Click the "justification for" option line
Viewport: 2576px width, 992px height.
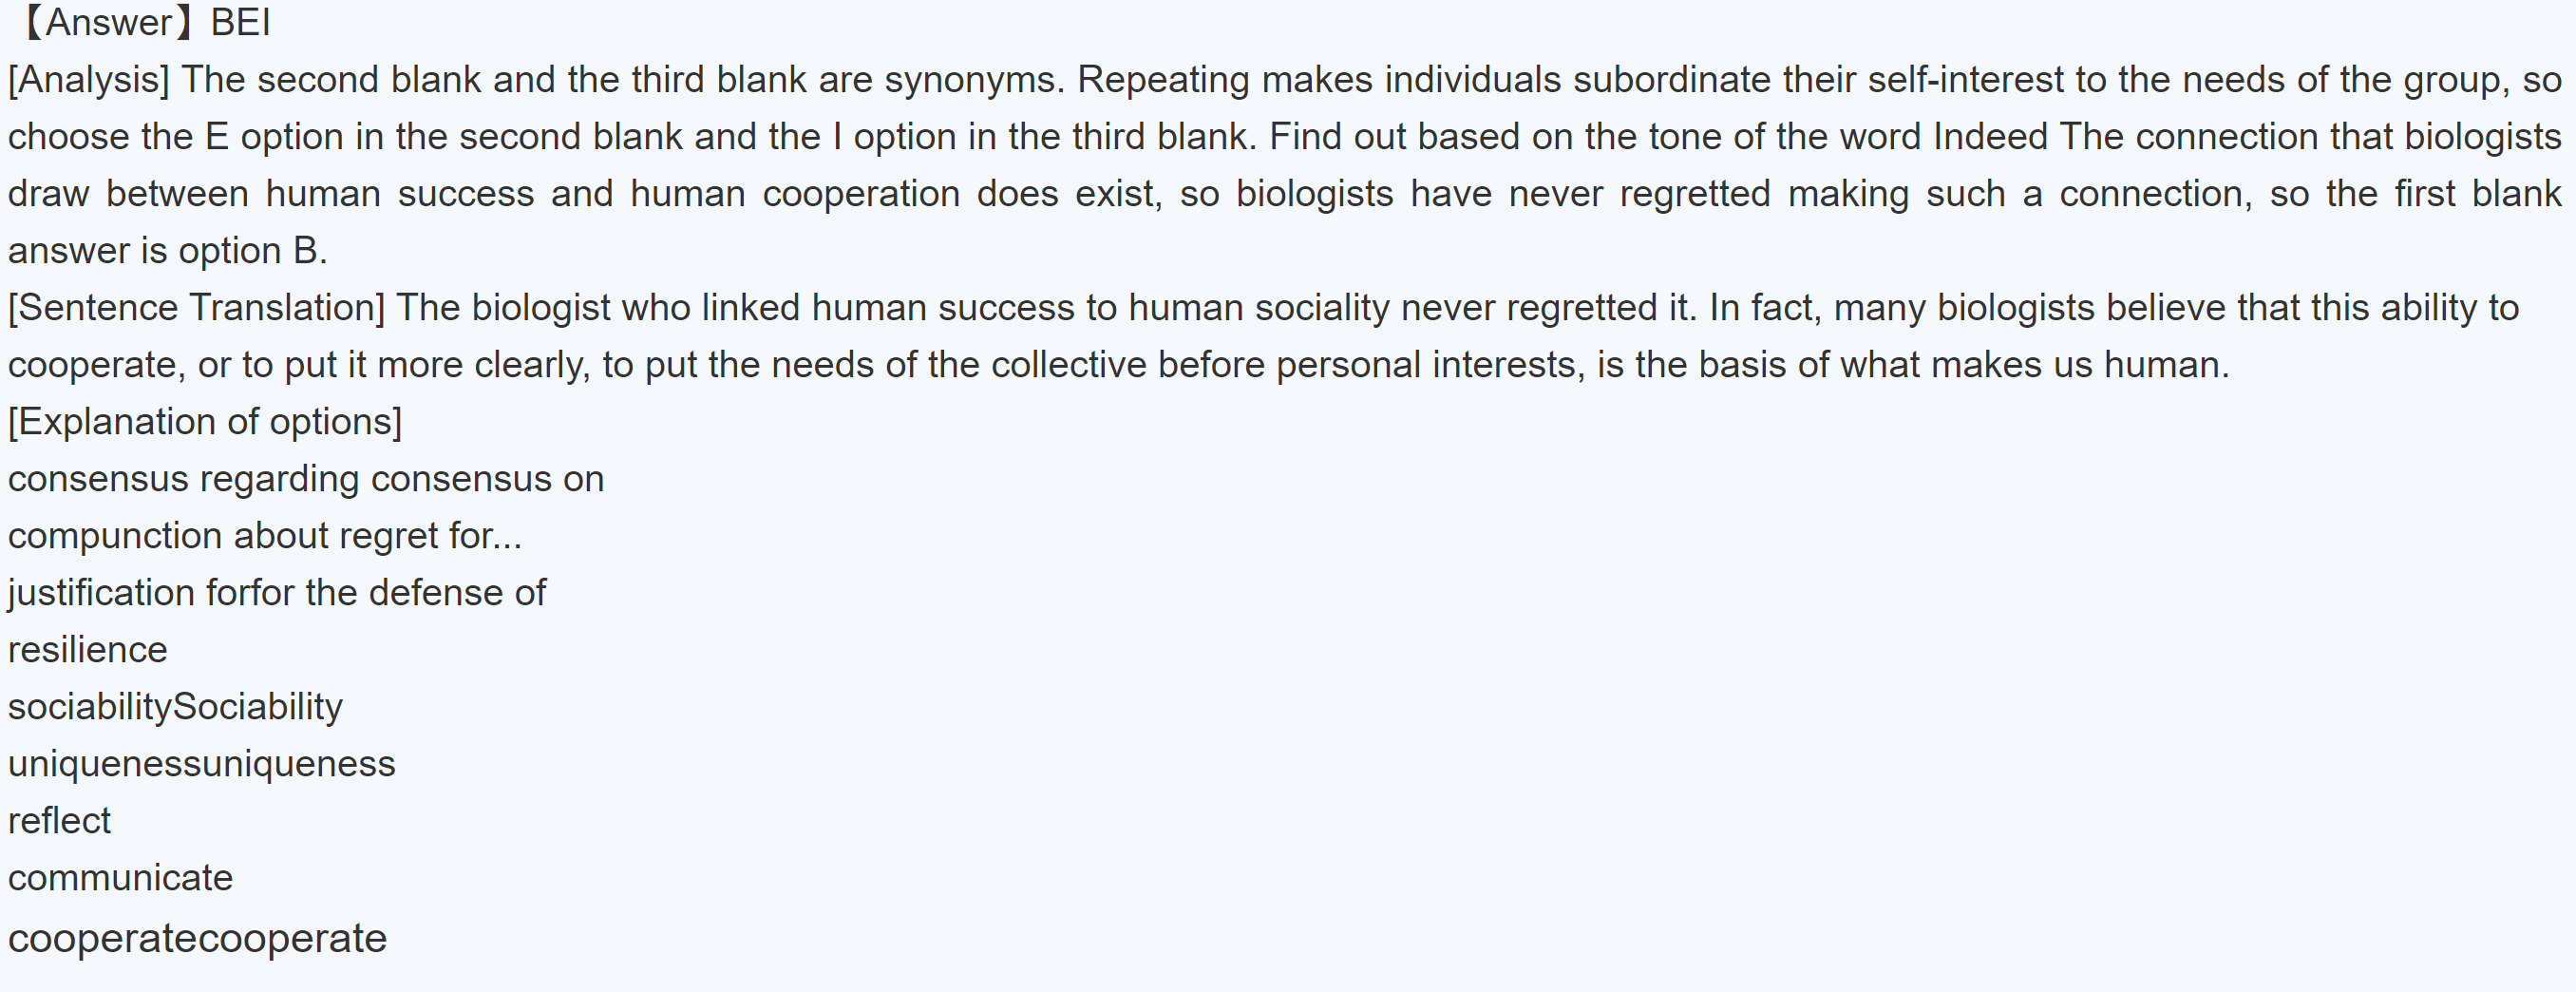276,593
